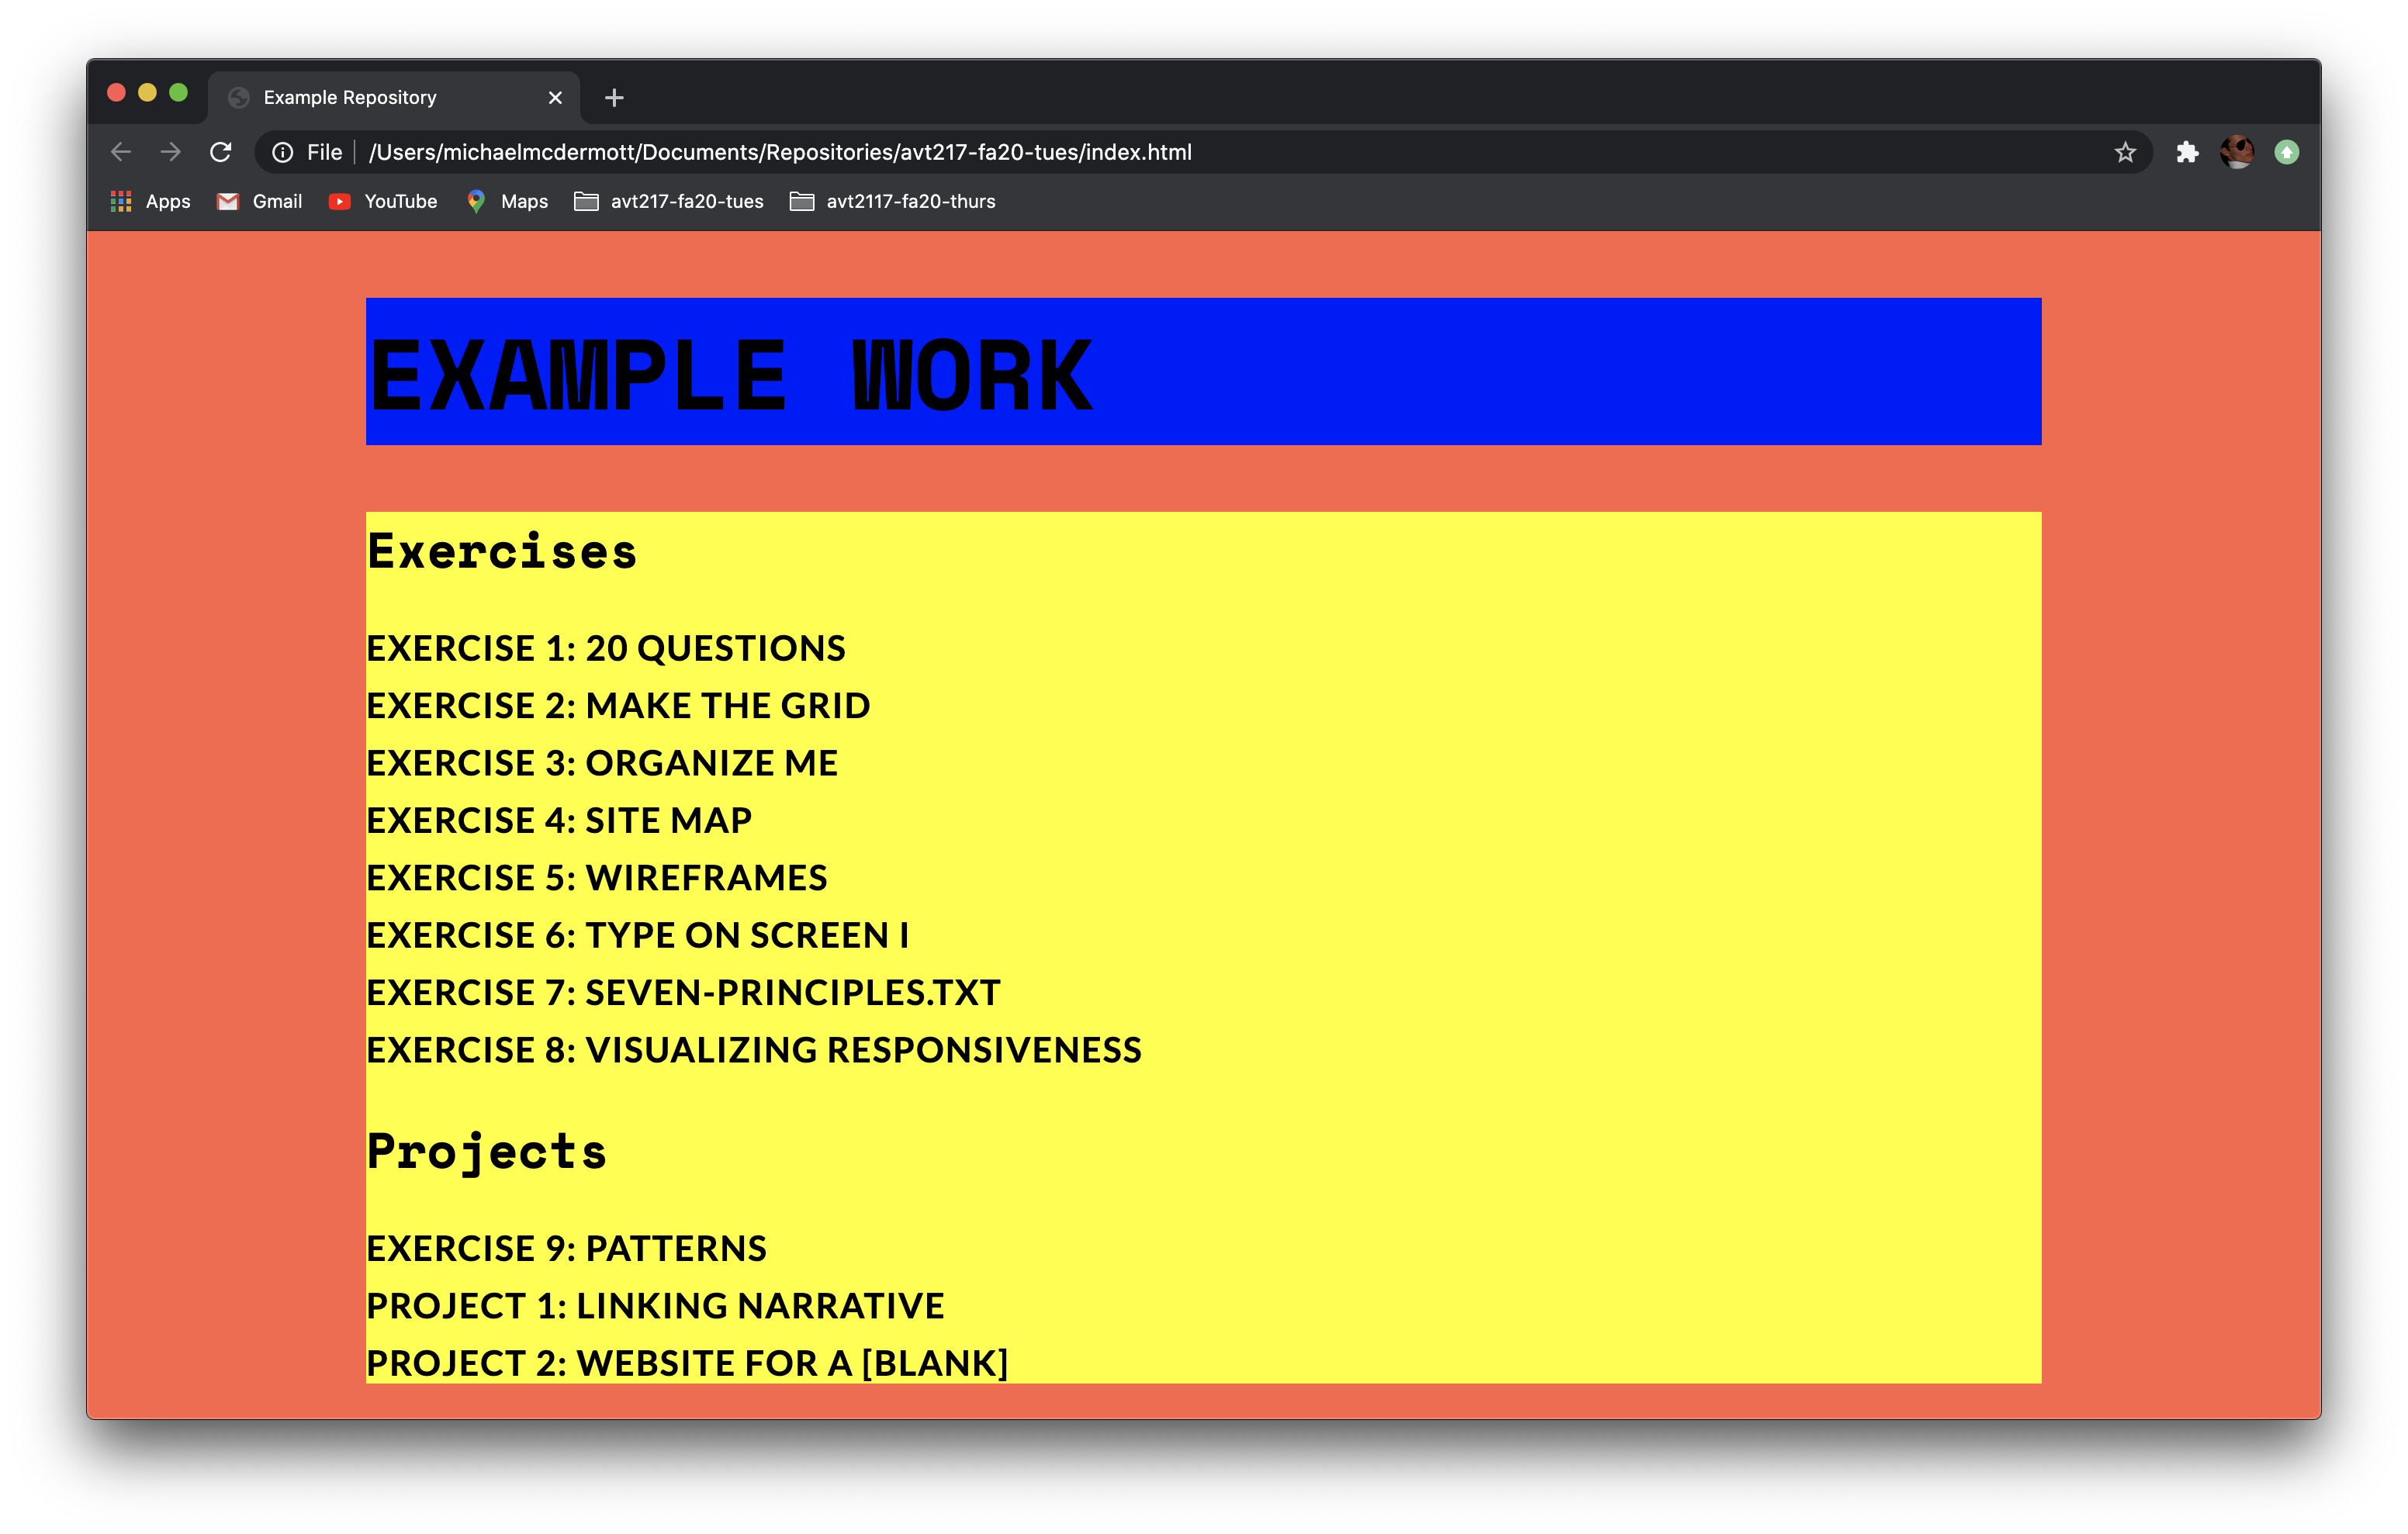Open Exercise 3: Organize Me link
Screen dimensions: 2408x1534
[602, 763]
